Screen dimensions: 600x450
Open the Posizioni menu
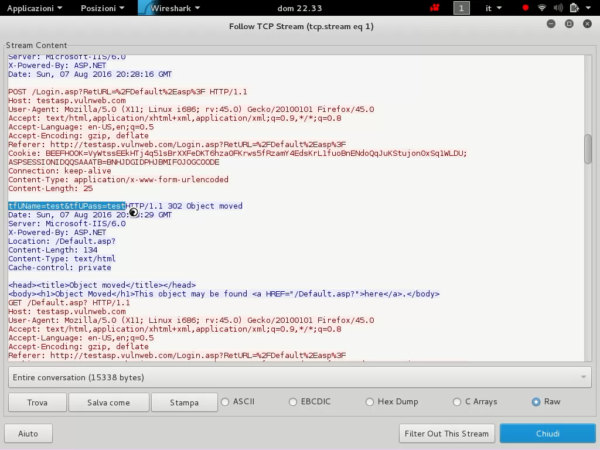[102, 8]
